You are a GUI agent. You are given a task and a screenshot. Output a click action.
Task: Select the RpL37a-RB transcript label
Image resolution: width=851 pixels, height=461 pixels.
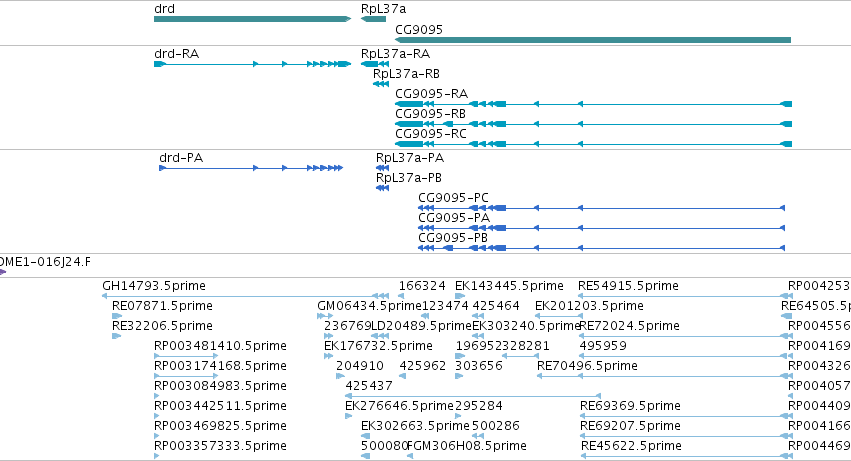coord(406,74)
